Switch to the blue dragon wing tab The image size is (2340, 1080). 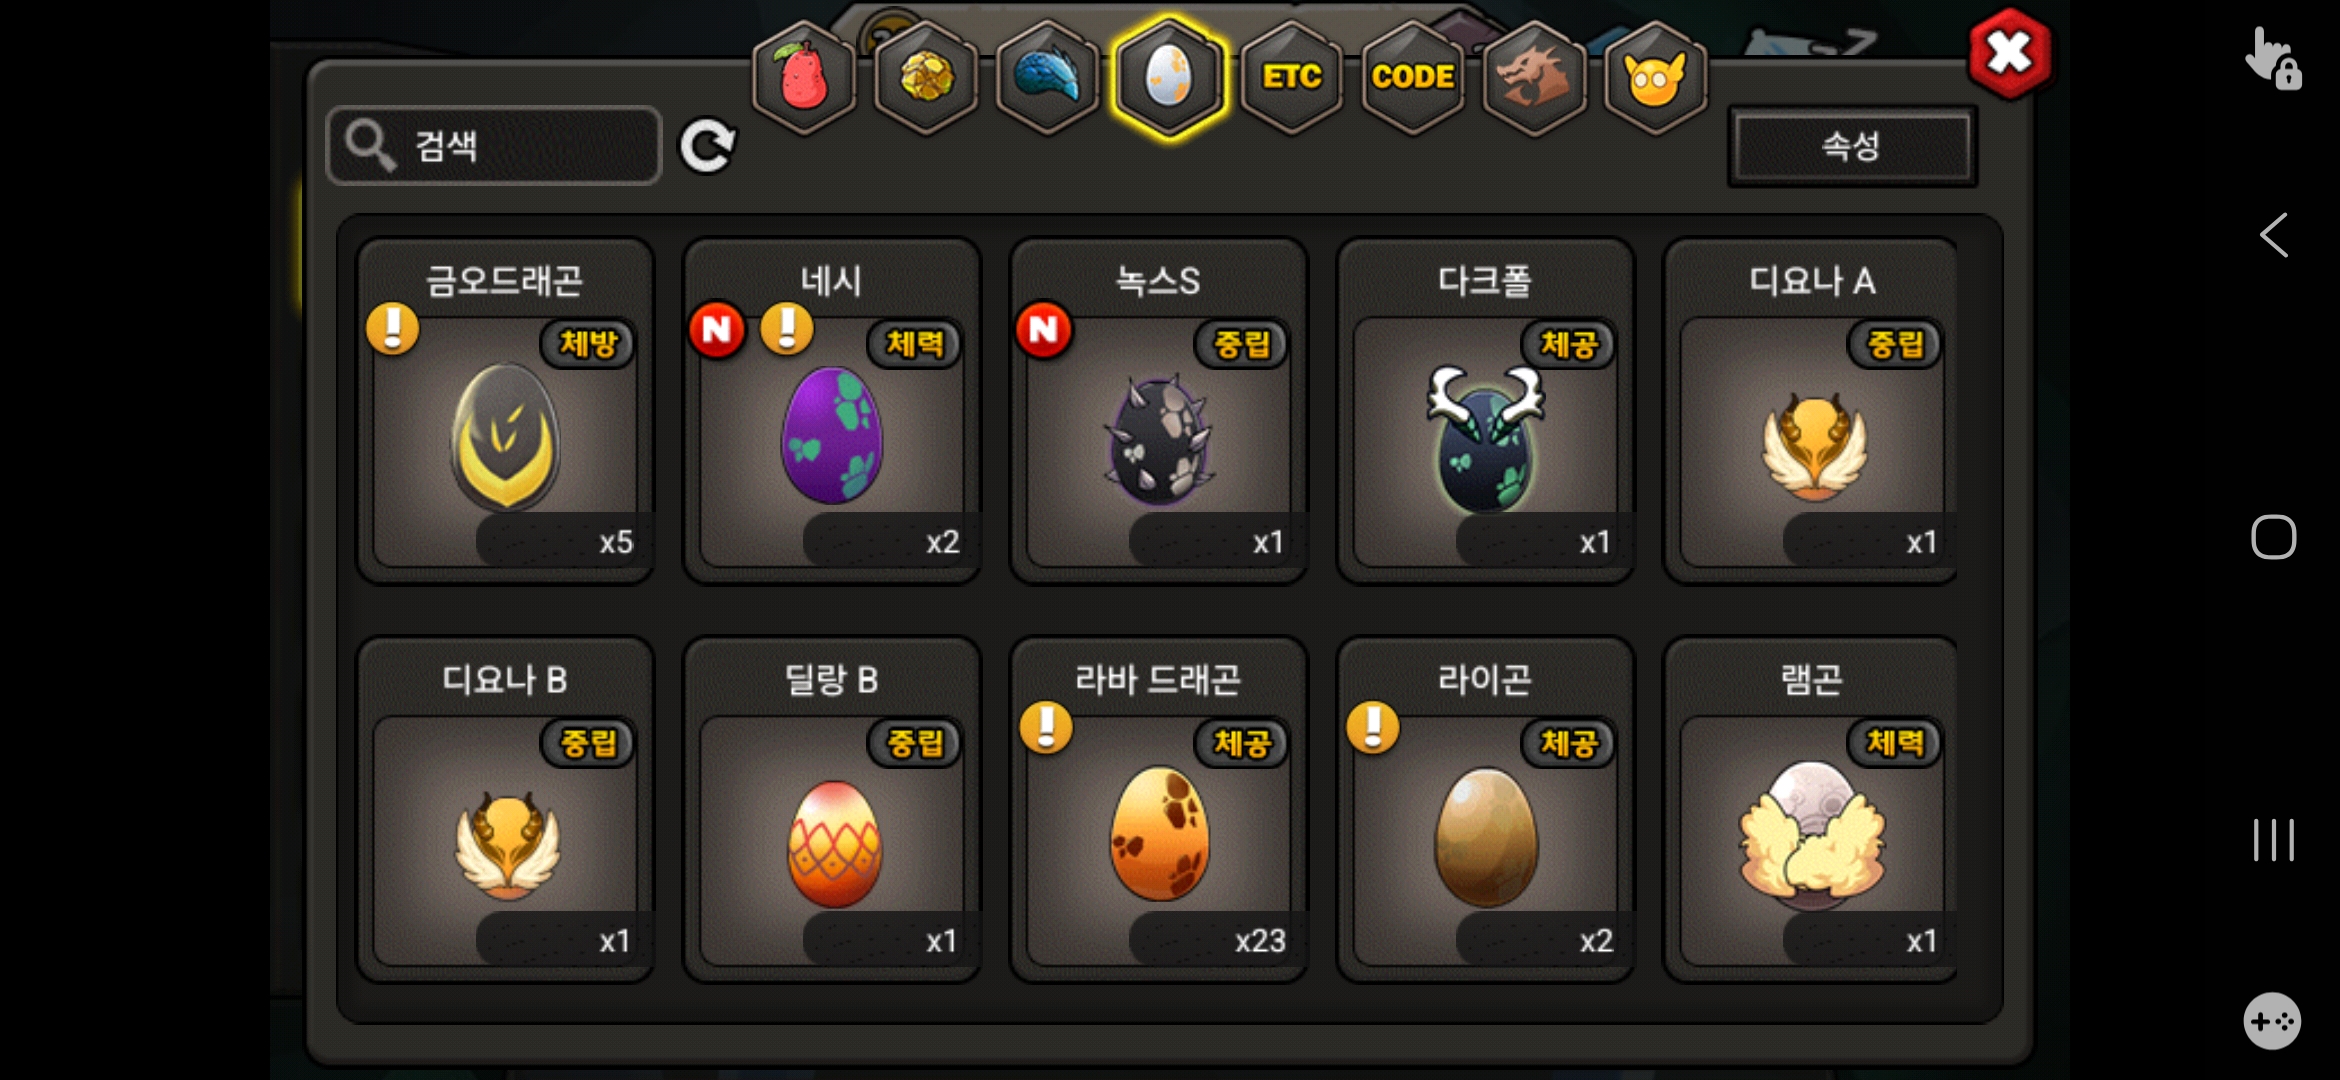(x=1047, y=78)
